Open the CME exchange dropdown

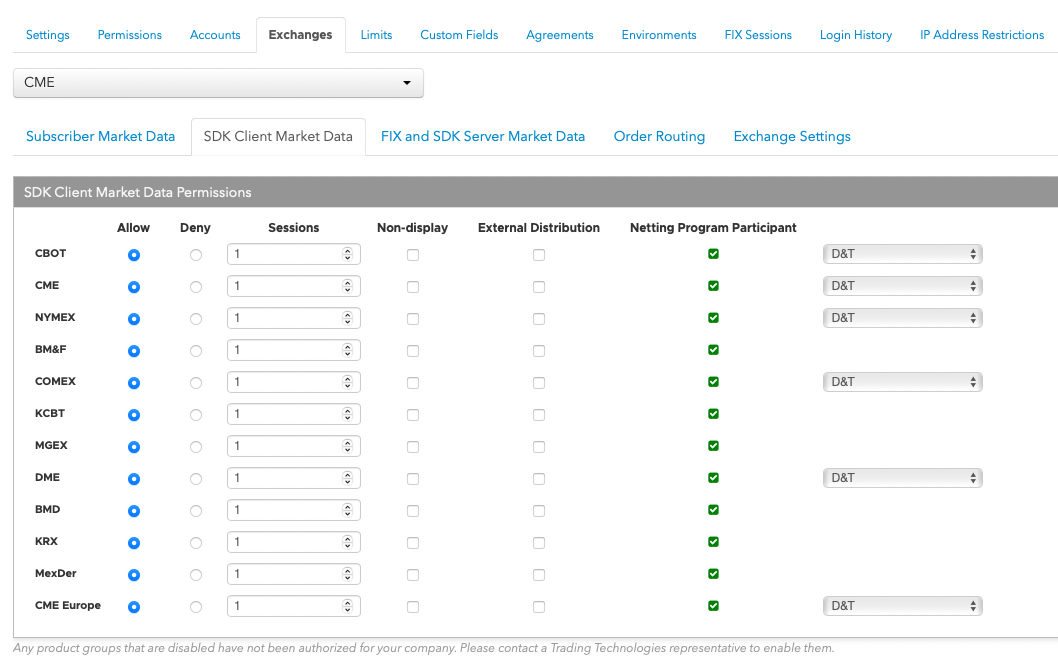pyautogui.click(x=218, y=83)
